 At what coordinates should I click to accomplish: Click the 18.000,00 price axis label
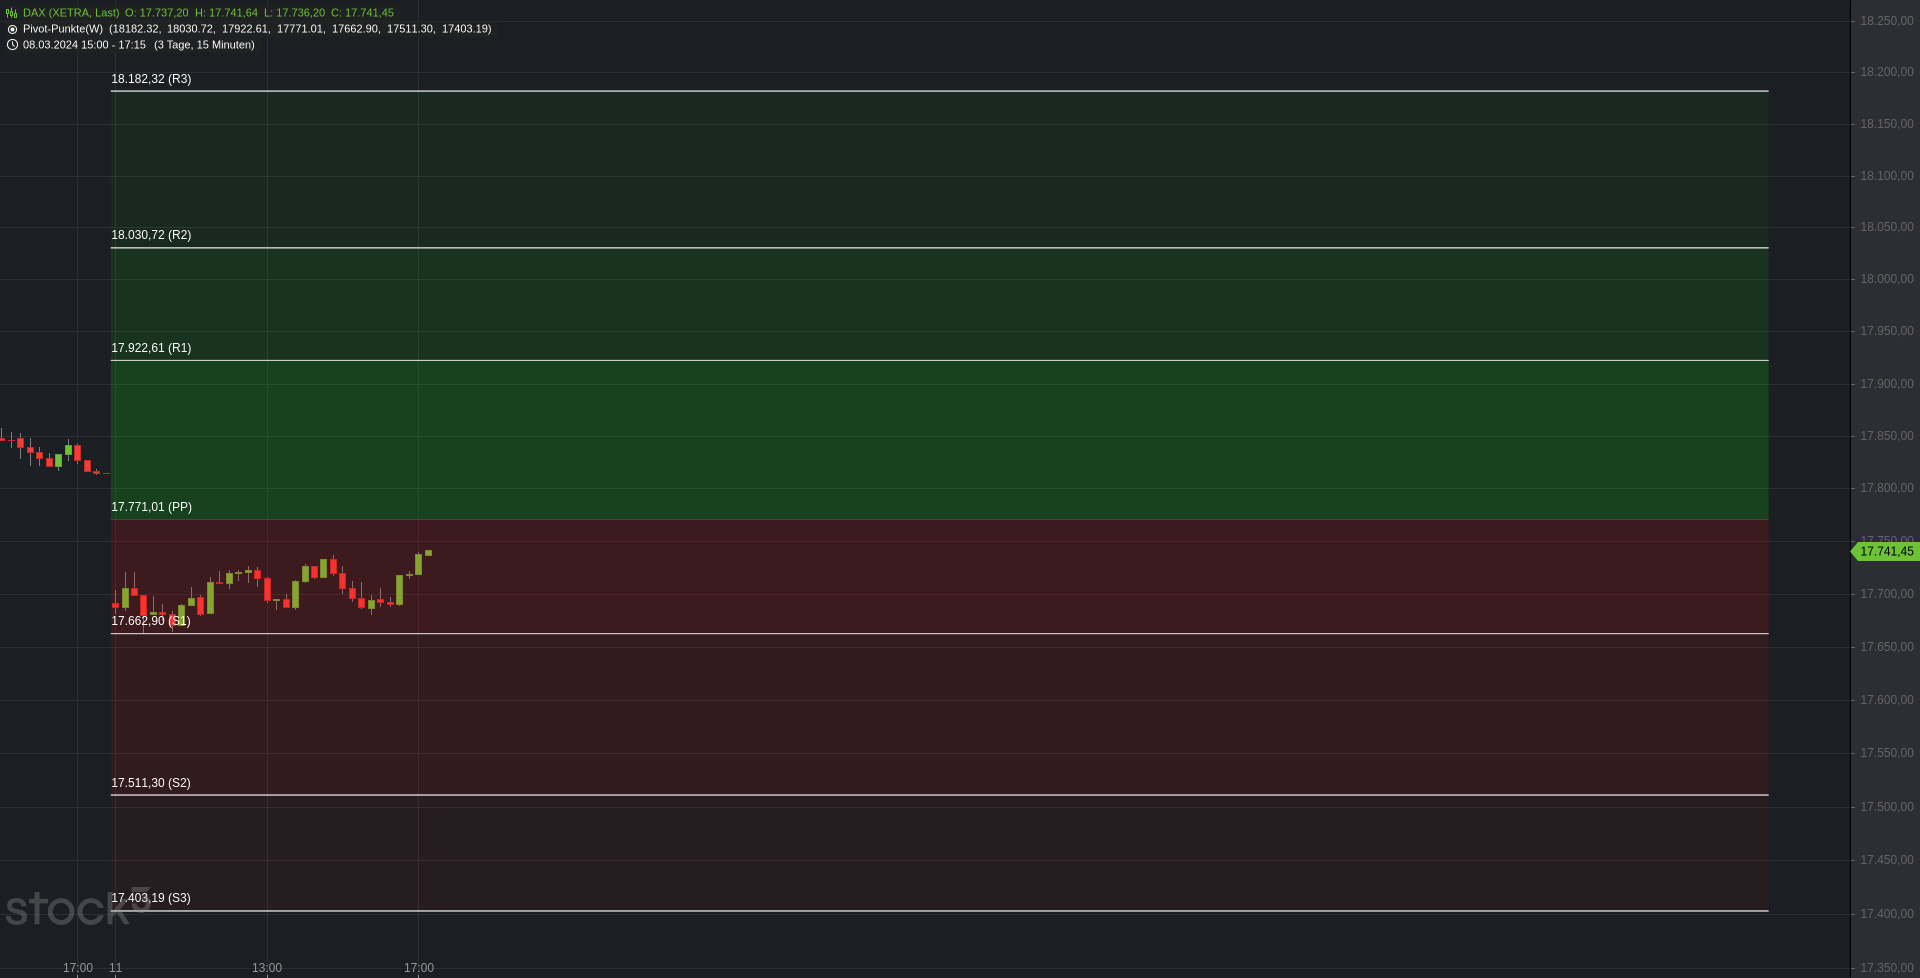pyautogui.click(x=1886, y=279)
